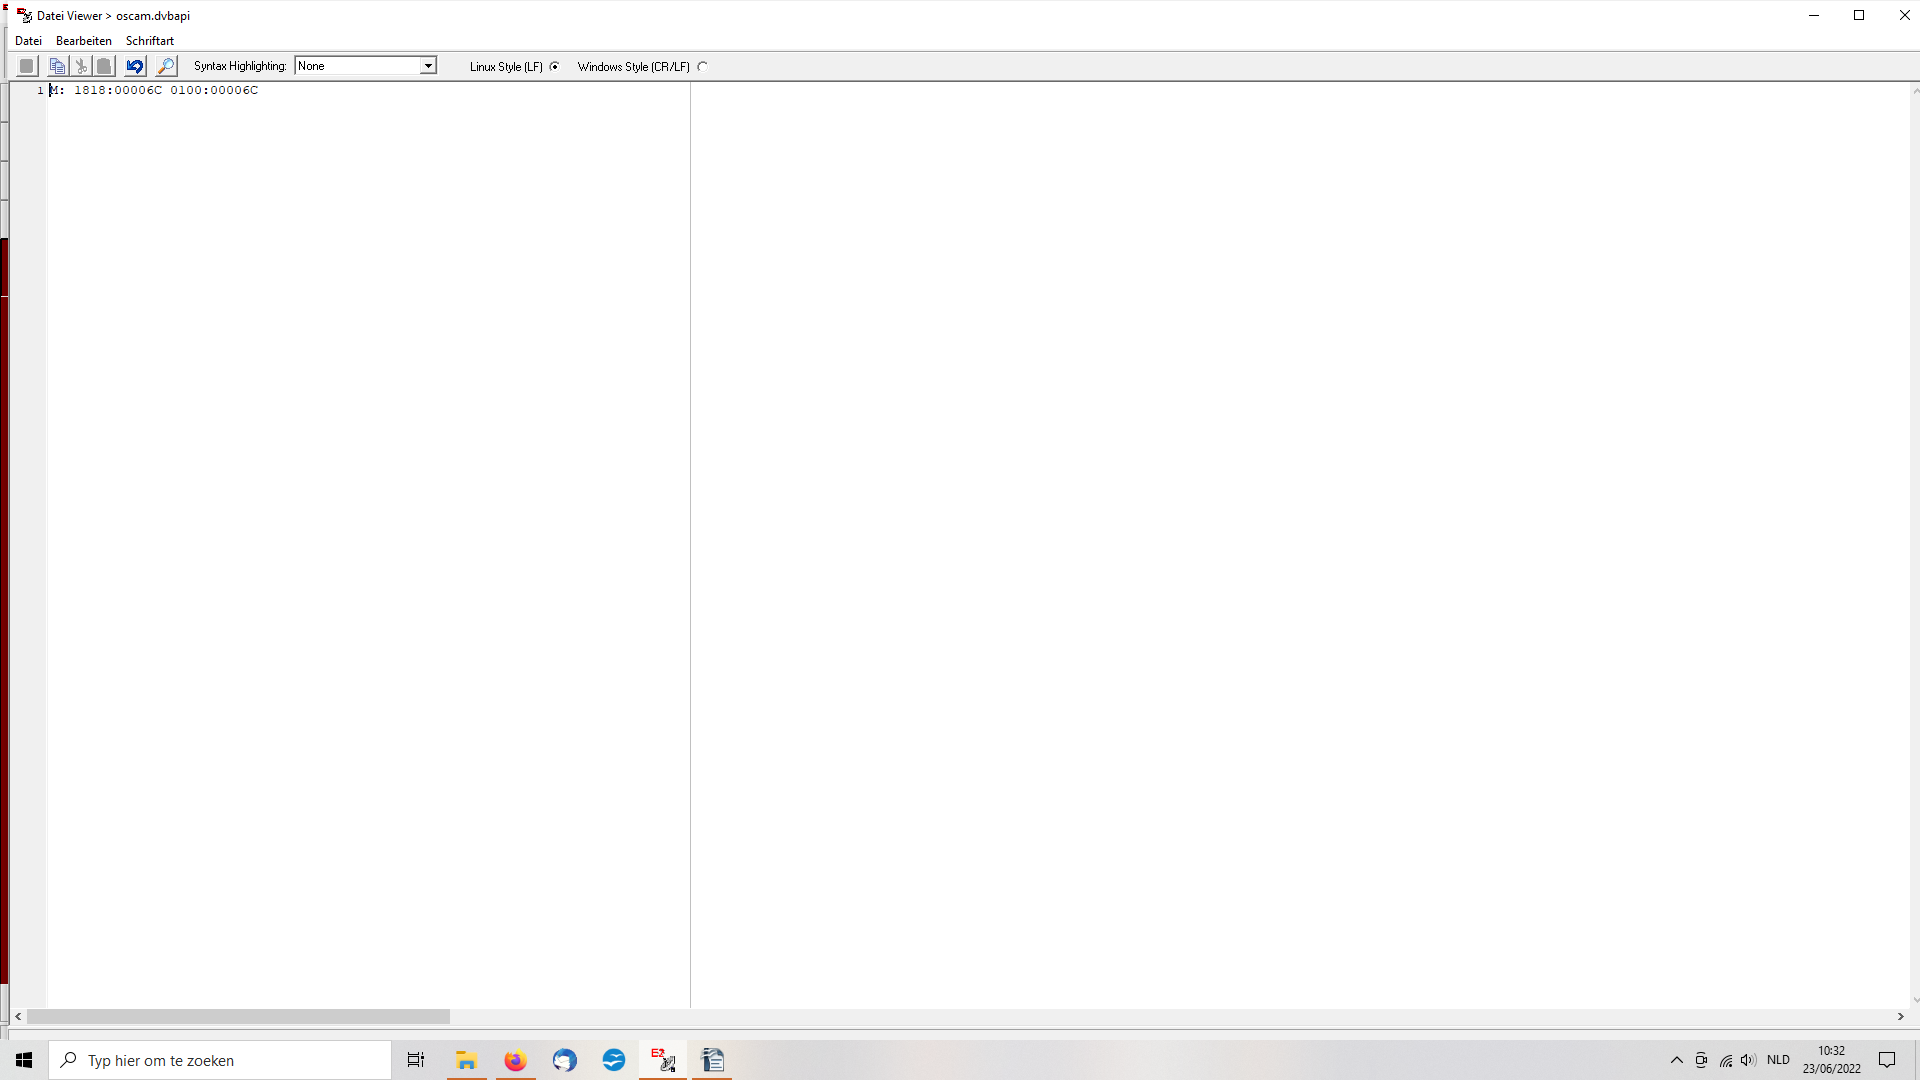Click the Cut scissors icon

point(81,66)
